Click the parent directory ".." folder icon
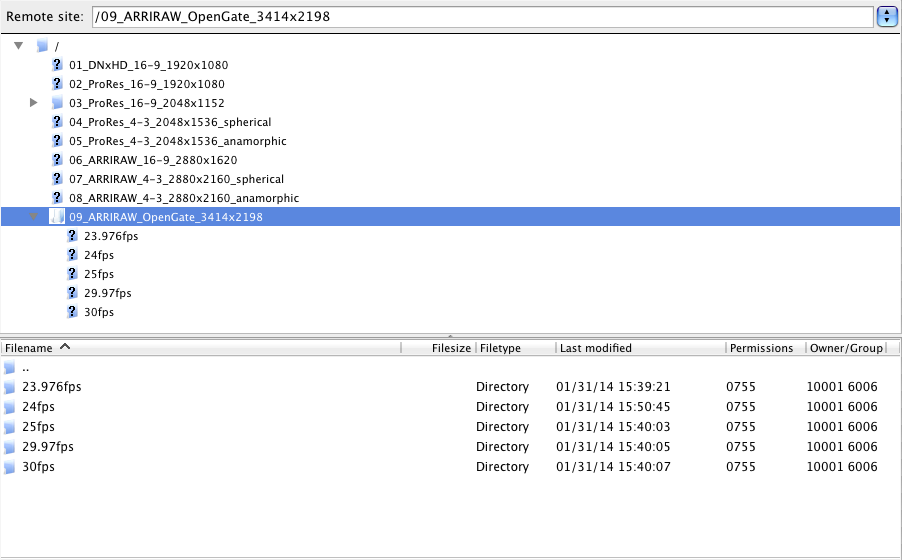The width and height of the screenshot is (902, 560). (x=9, y=368)
